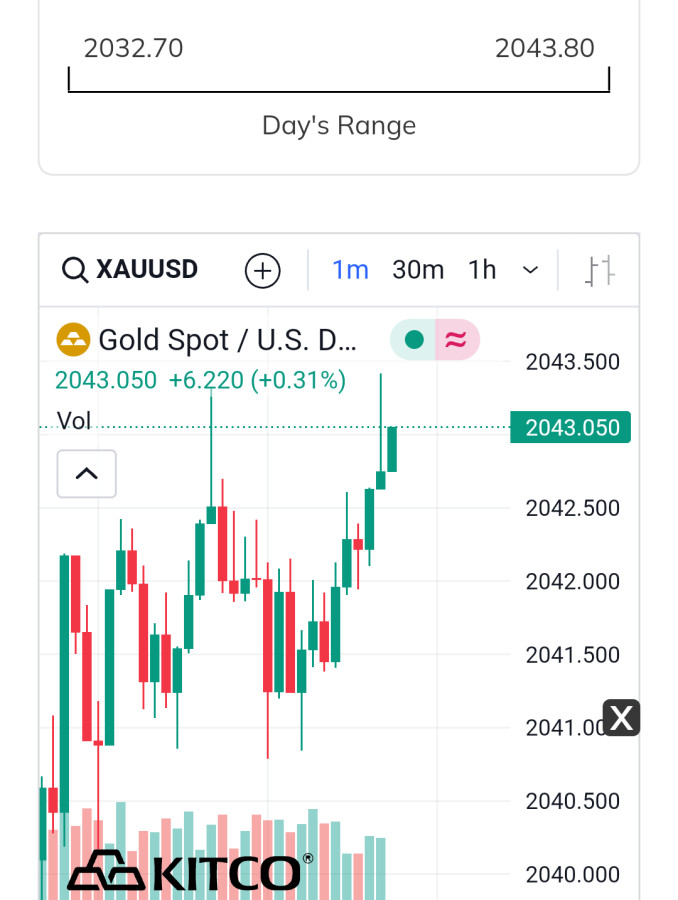Open the bar chart style icon
678x900 pixels.
pos(600,270)
